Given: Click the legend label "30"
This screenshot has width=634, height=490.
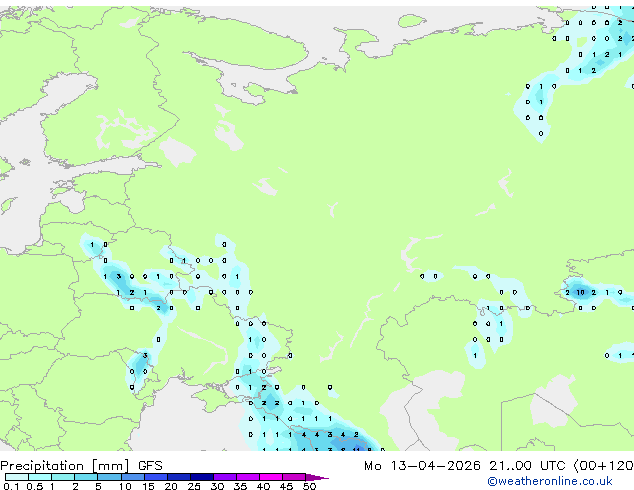Looking at the screenshot, I should click(x=217, y=486).
